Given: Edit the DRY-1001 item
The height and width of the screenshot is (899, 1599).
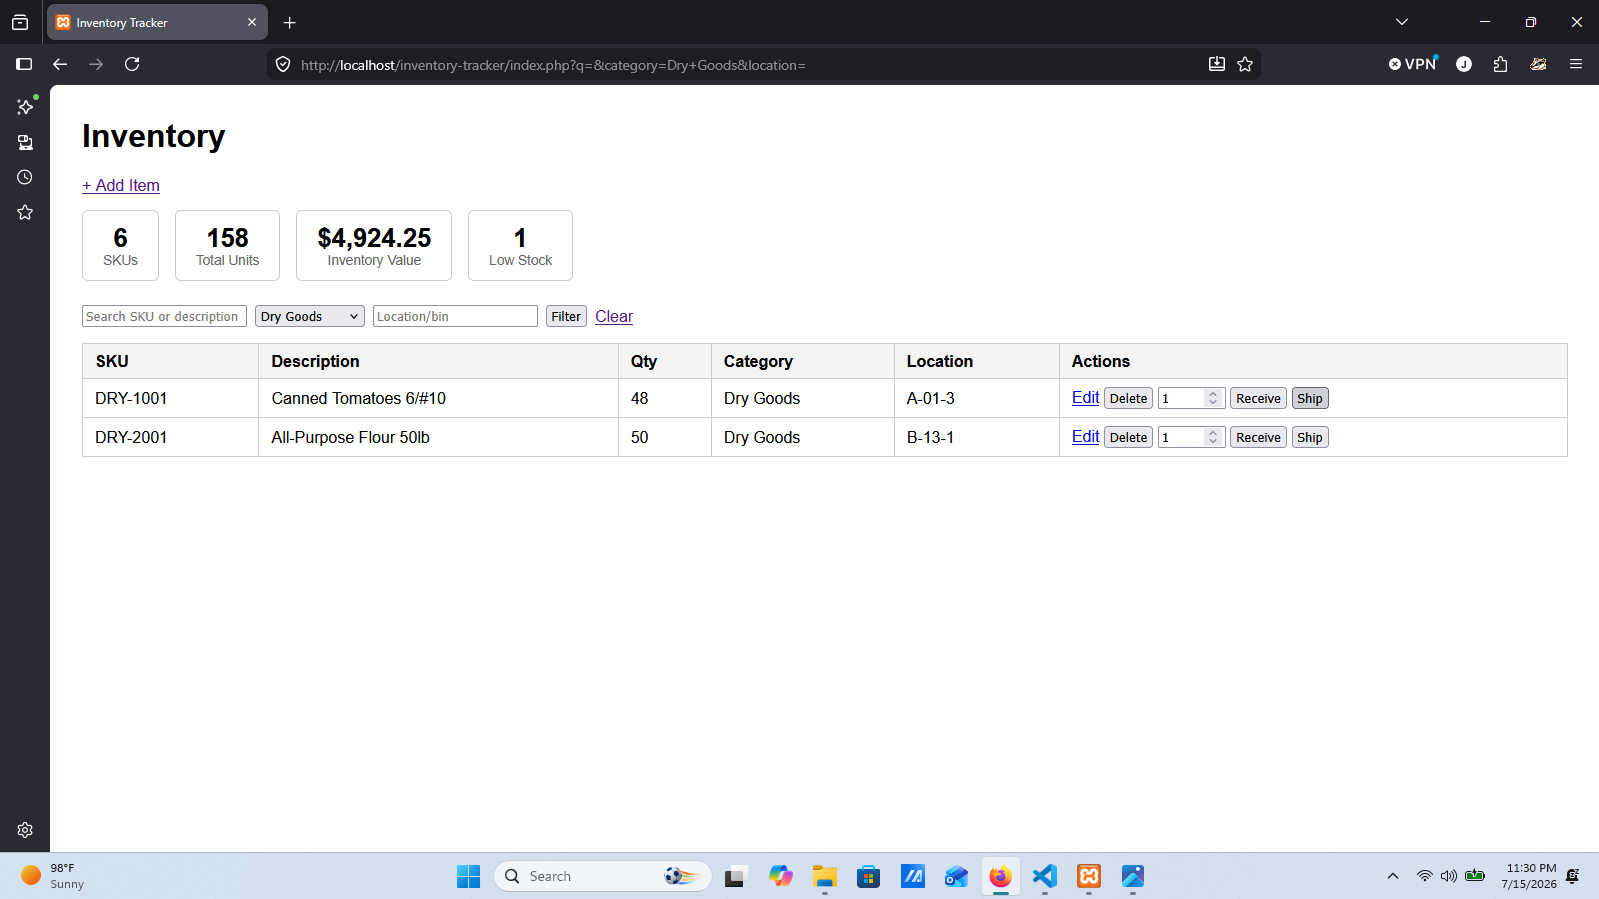Looking at the screenshot, I should [1085, 397].
